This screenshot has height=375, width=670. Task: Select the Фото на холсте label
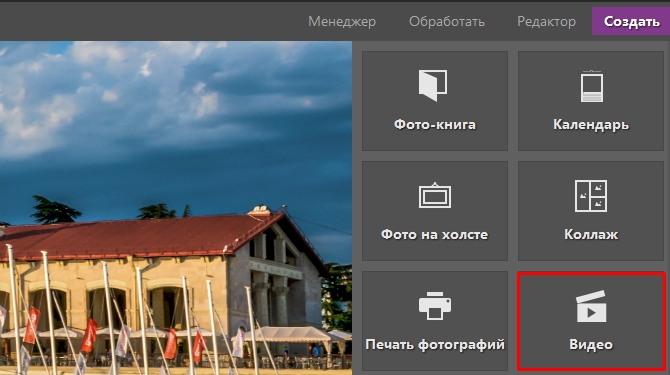tap(435, 234)
